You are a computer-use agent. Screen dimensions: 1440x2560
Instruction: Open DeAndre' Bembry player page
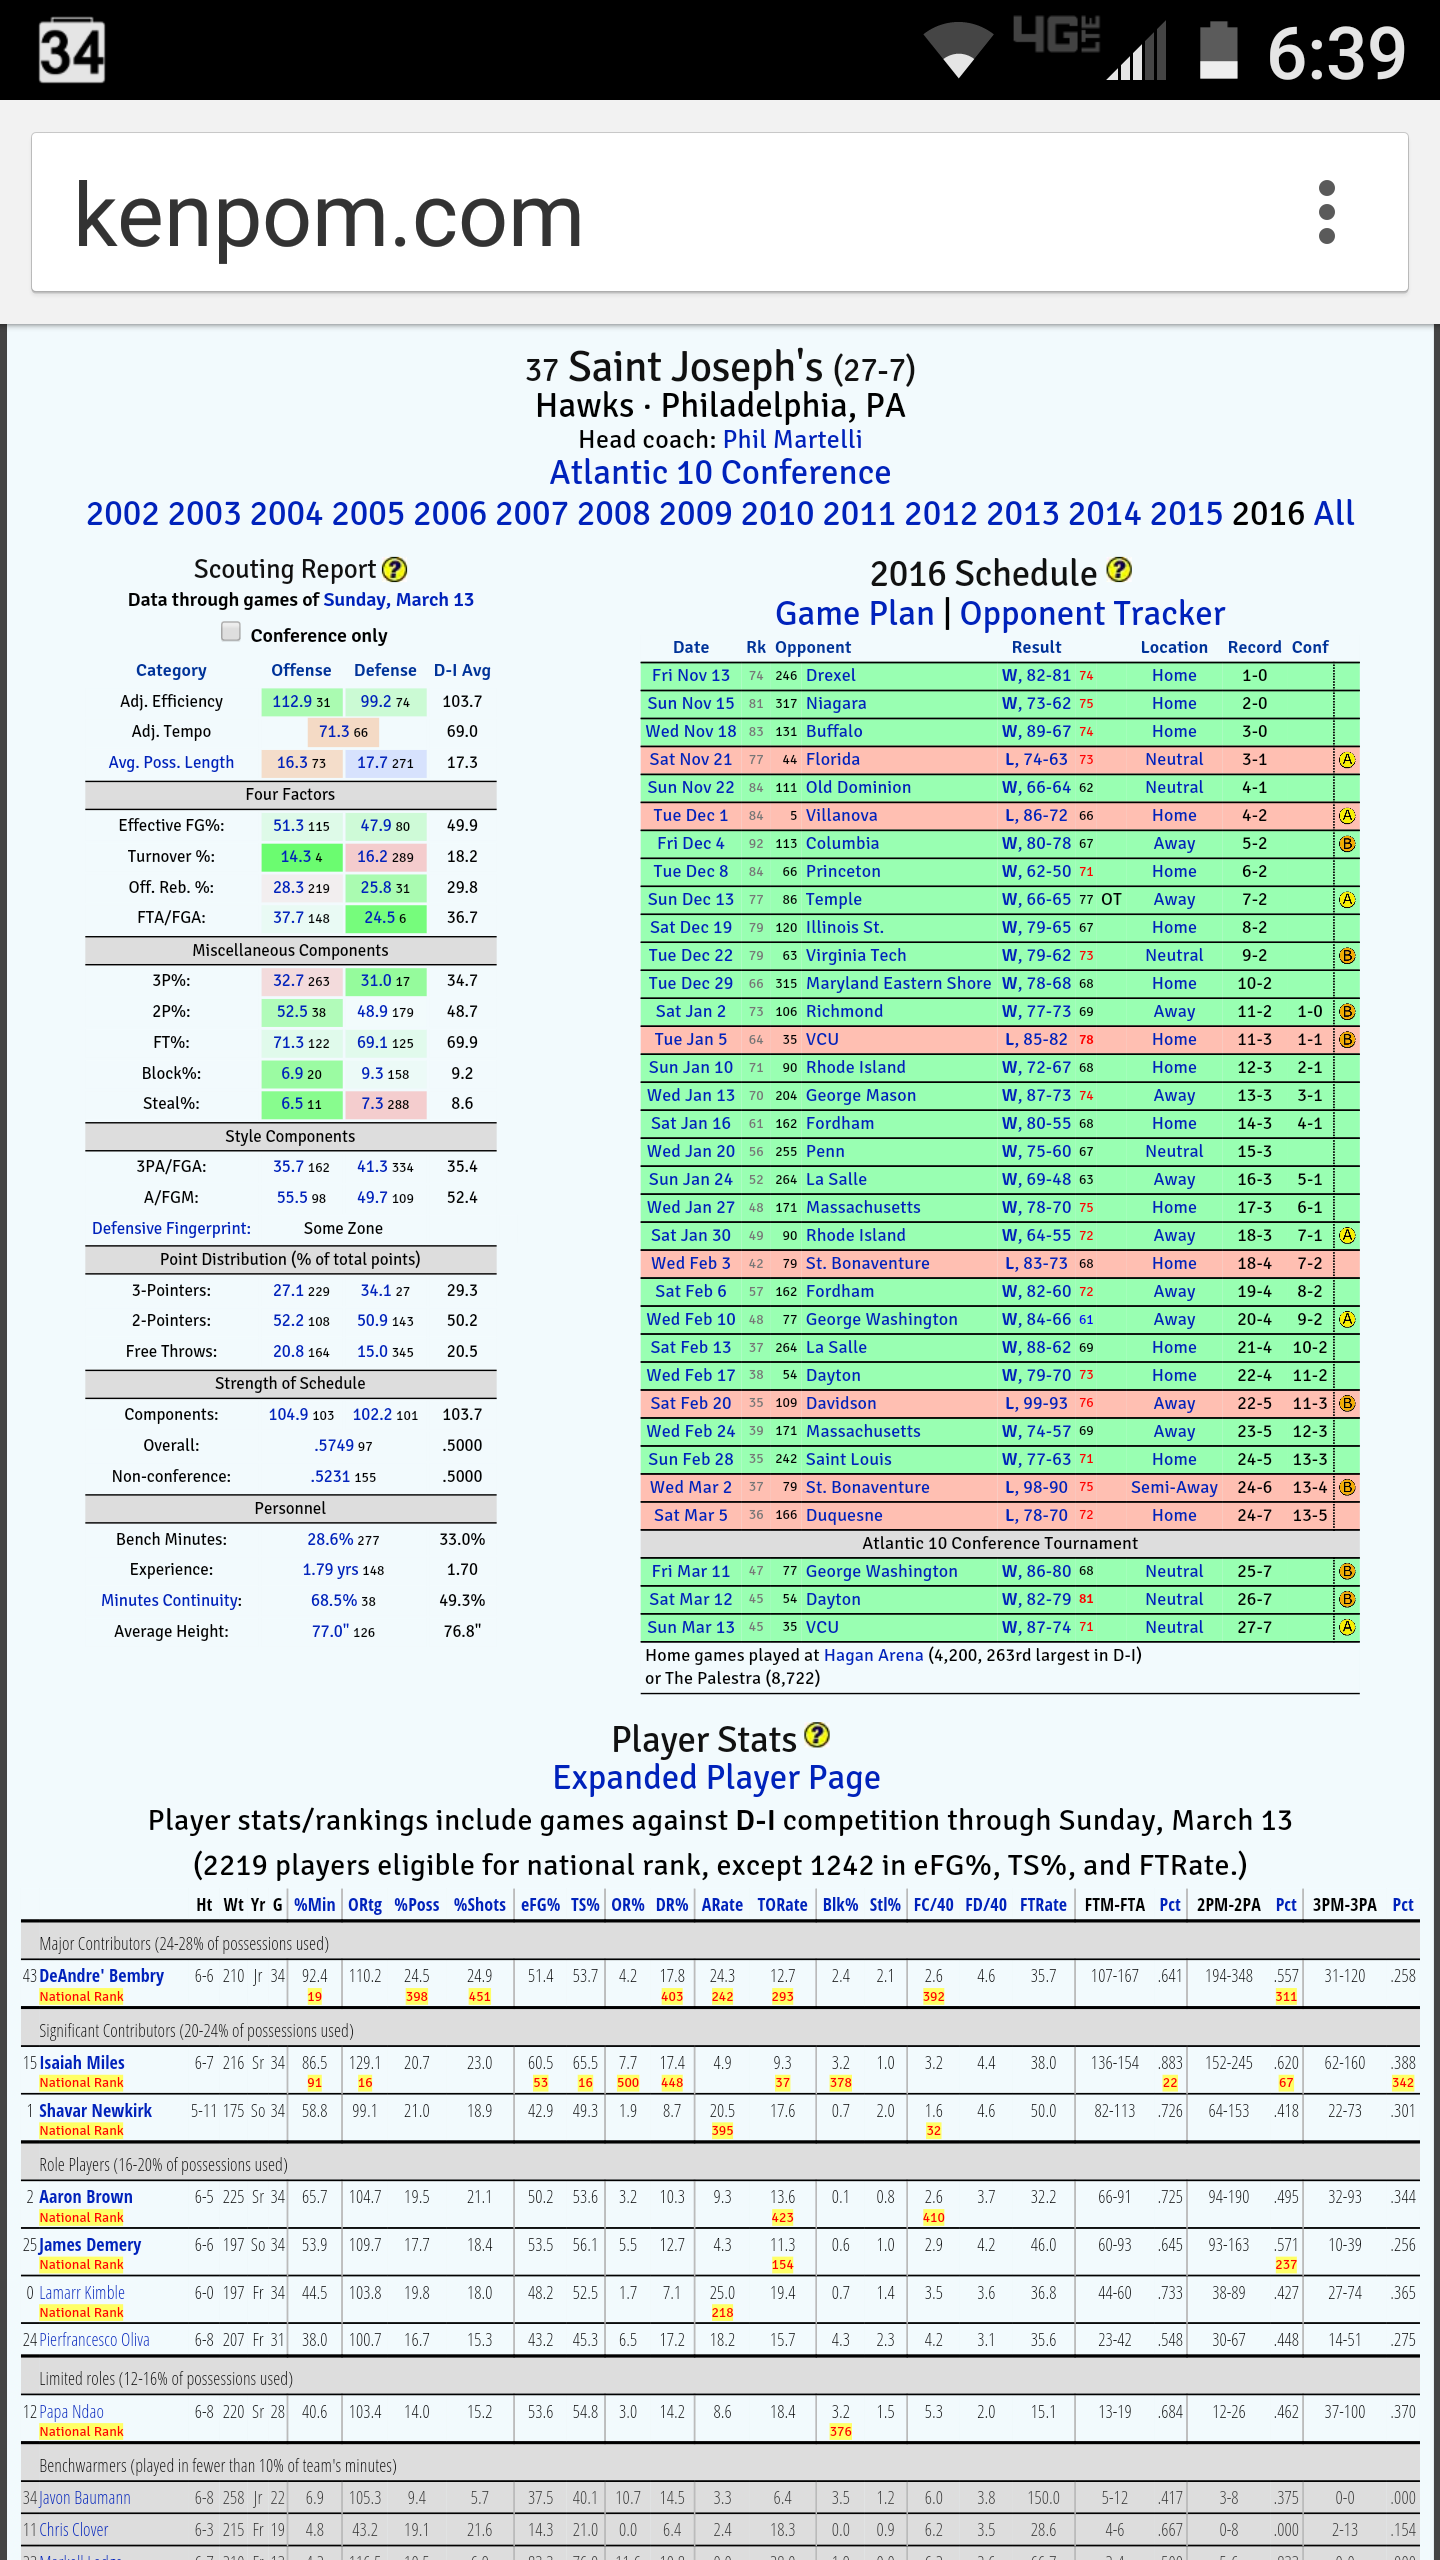101,1976
